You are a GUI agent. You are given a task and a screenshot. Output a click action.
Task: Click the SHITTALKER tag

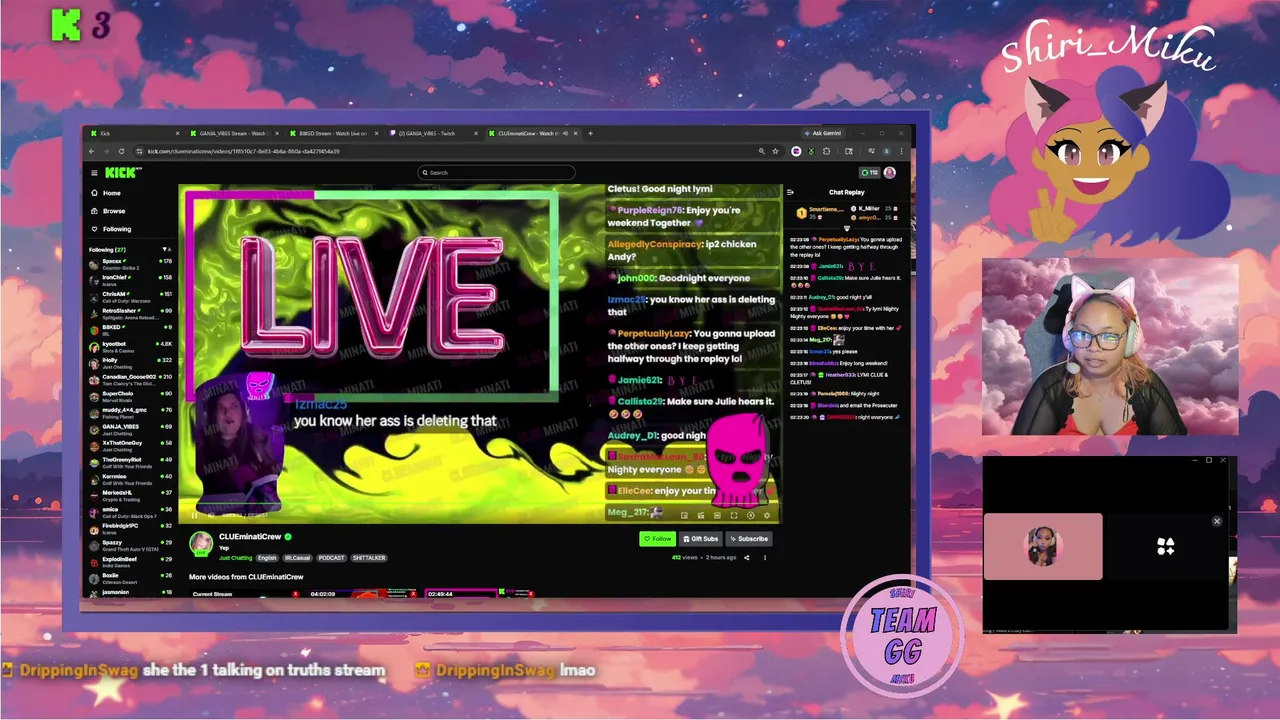369,558
